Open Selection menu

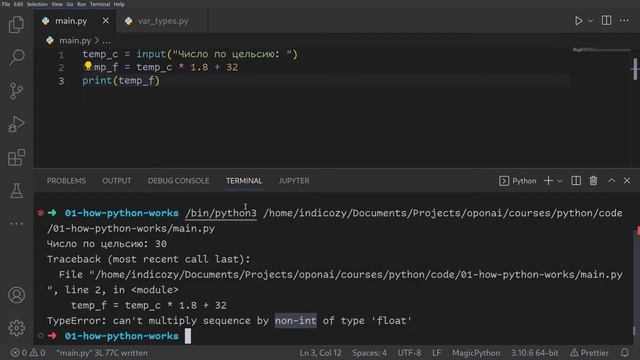click(x=37, y=4)
